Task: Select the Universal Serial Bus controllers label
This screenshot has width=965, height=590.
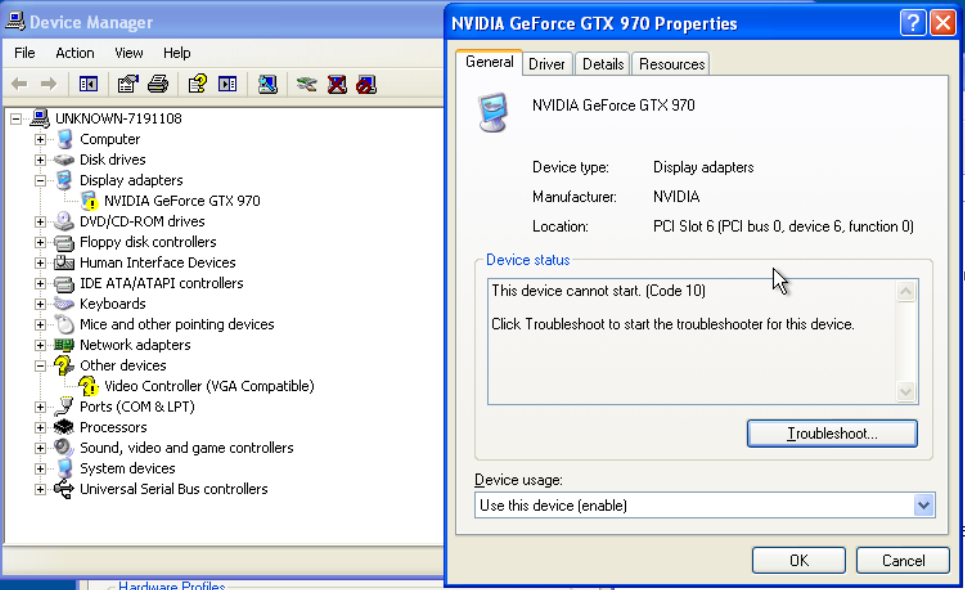Action: point(174,489)
